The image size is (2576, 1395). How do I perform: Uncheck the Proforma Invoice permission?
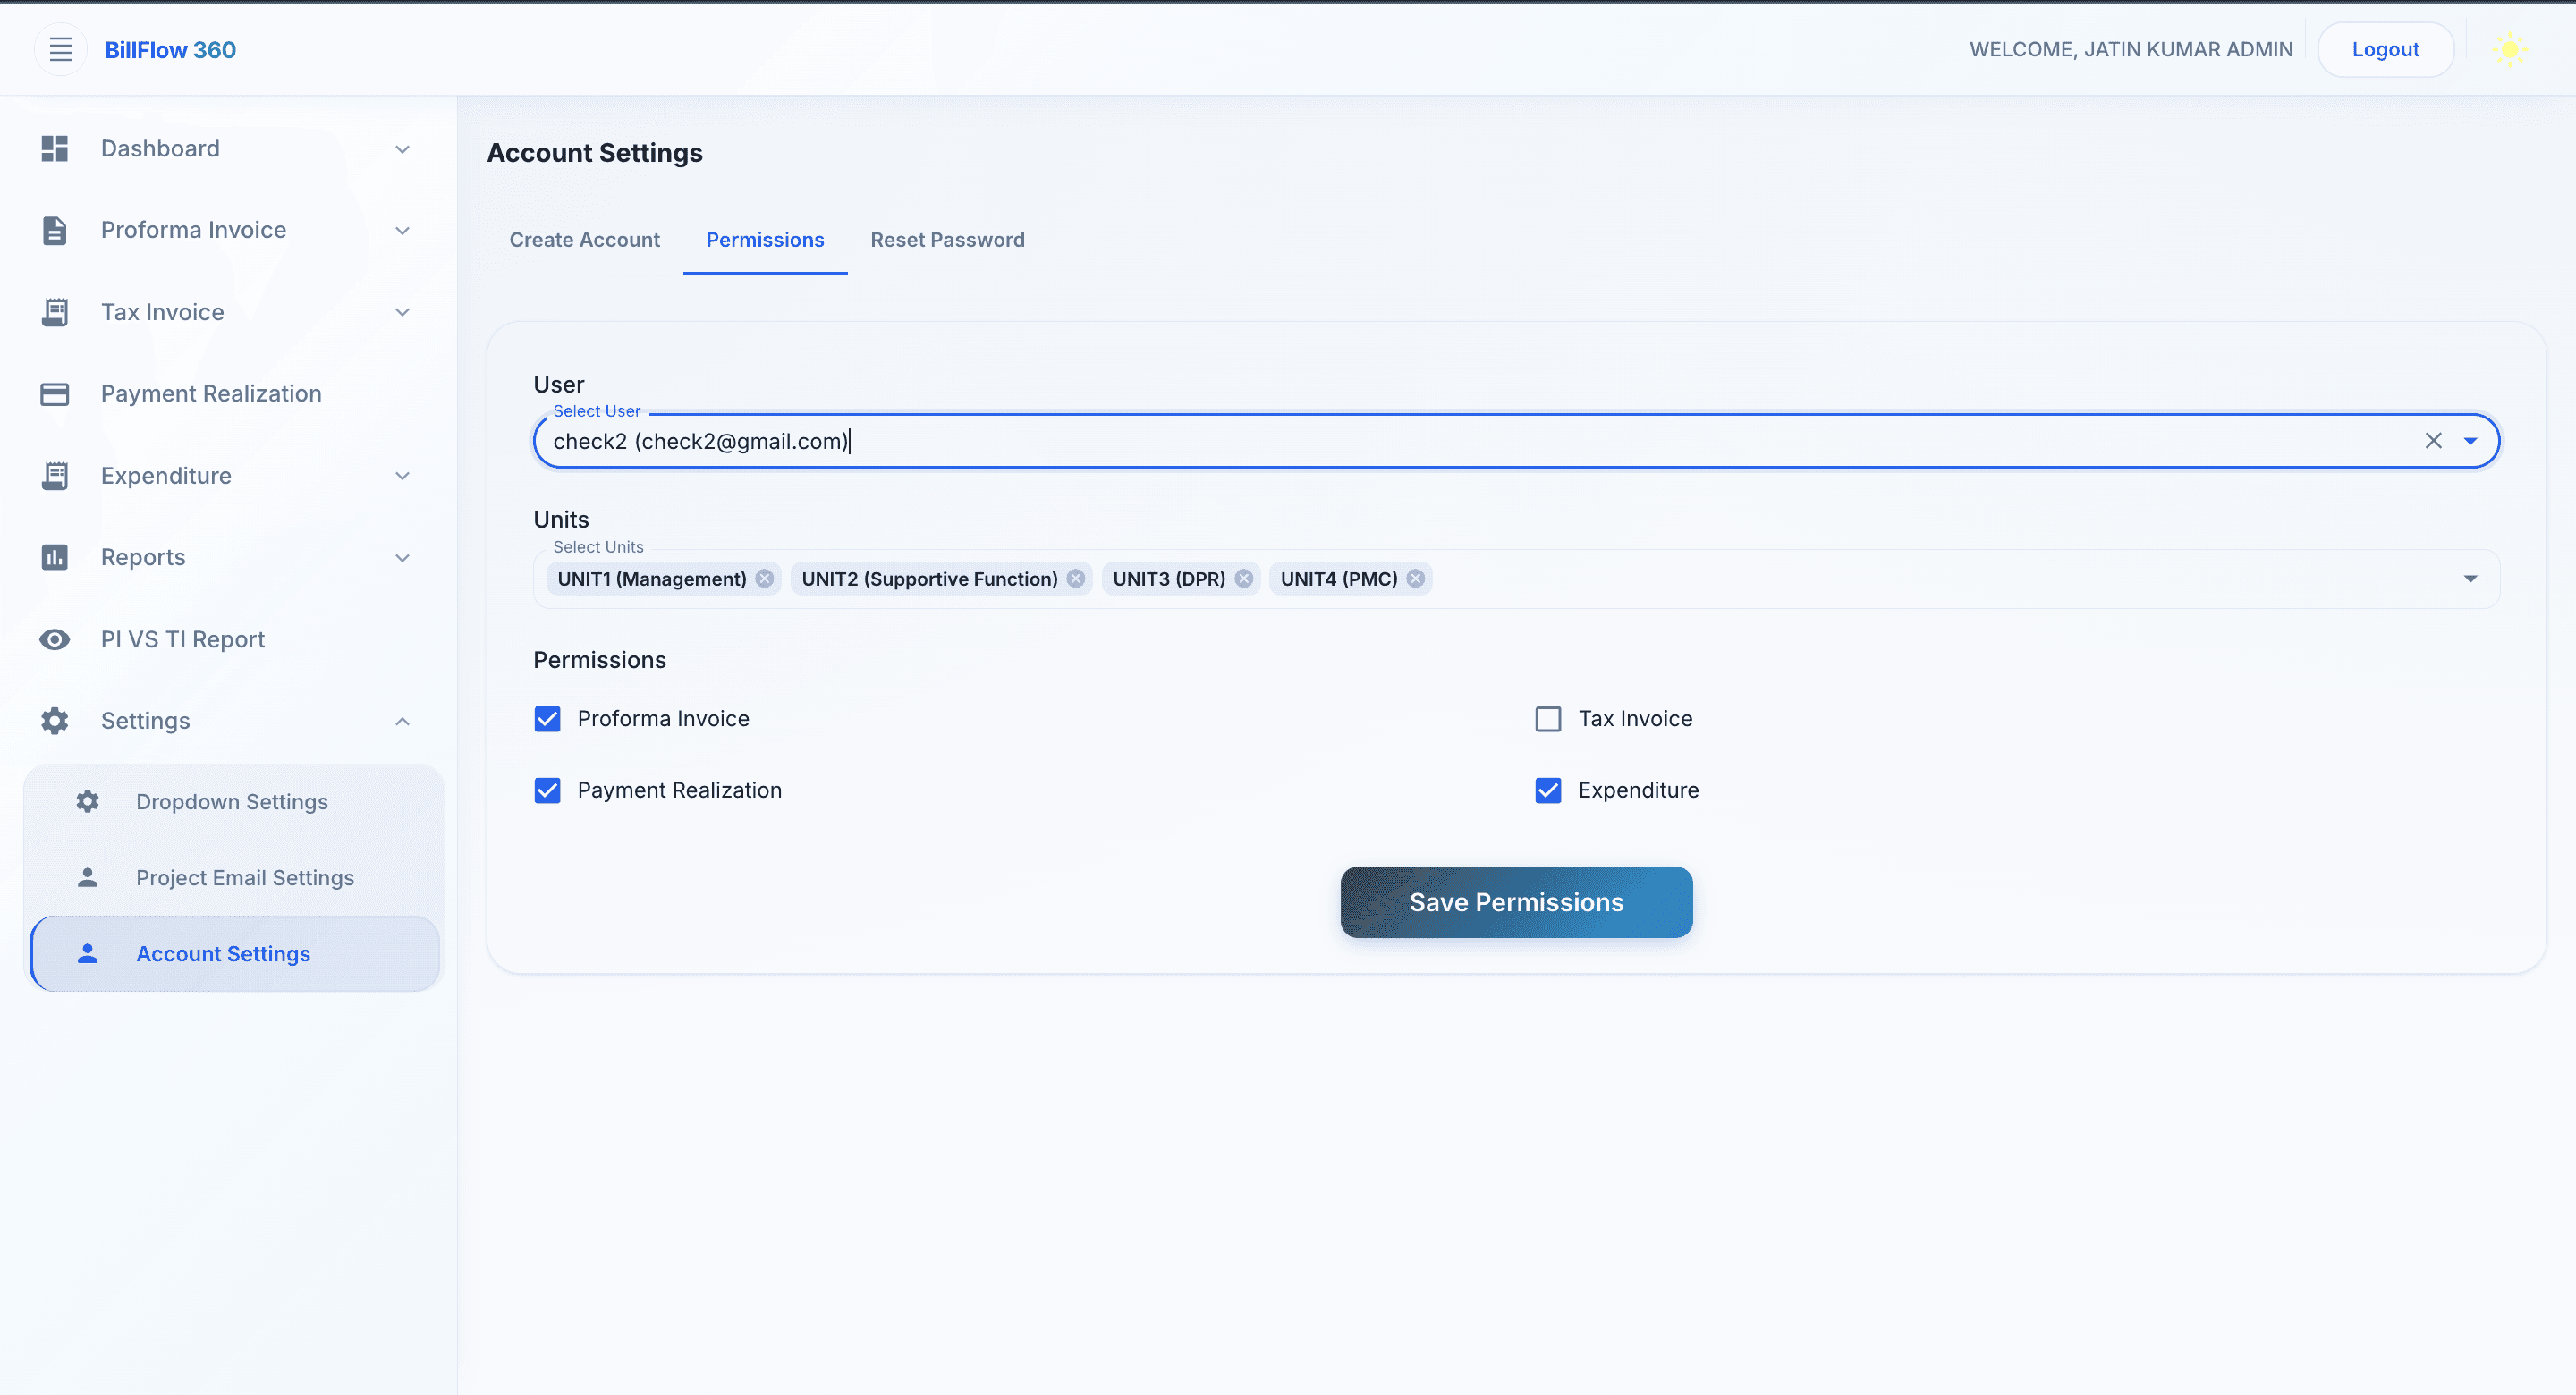[x=547, y=719]
